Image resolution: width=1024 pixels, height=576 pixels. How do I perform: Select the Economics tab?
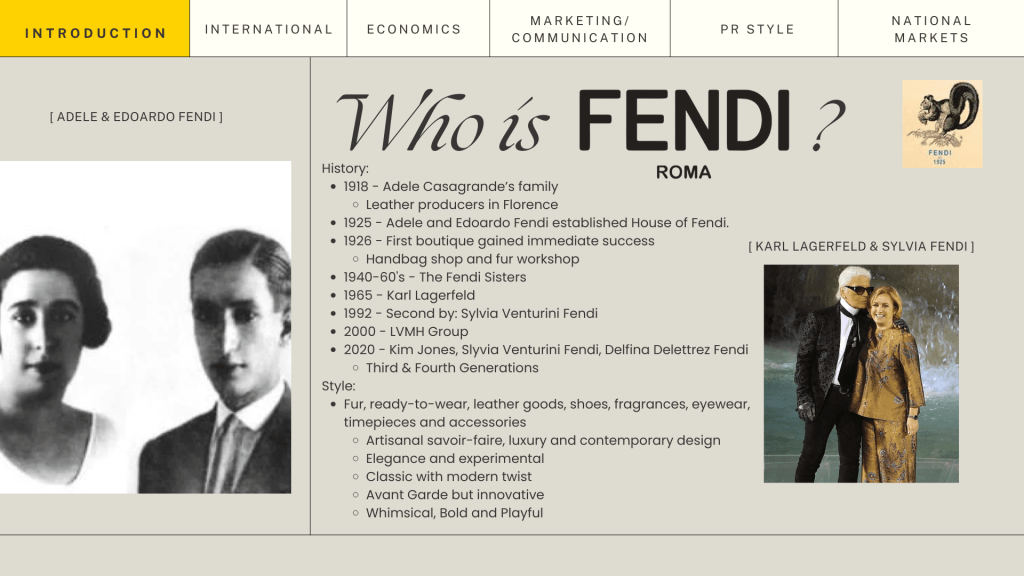[x=414, y=29]
